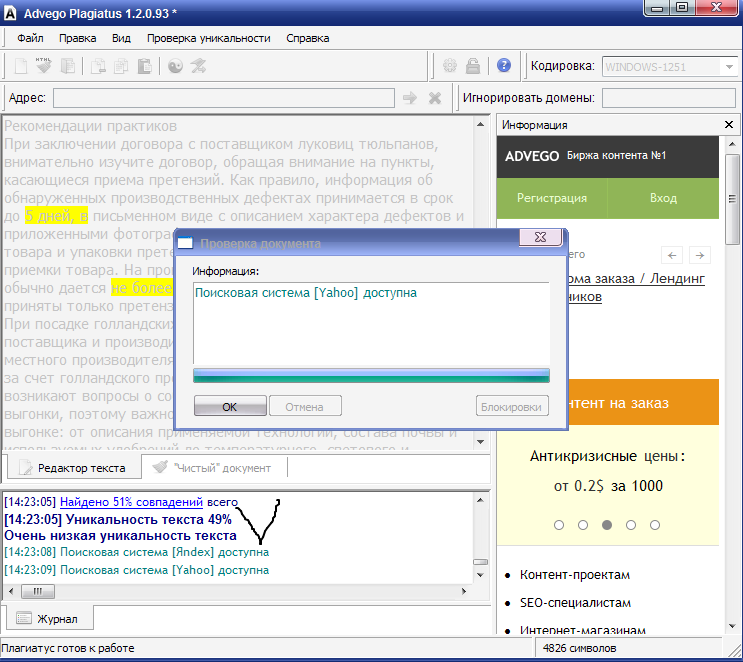Click log entry [14:23:09] Поисковая система [Yahoo]
The width and height of the screenshot is (743, 662).
(136, 570)
